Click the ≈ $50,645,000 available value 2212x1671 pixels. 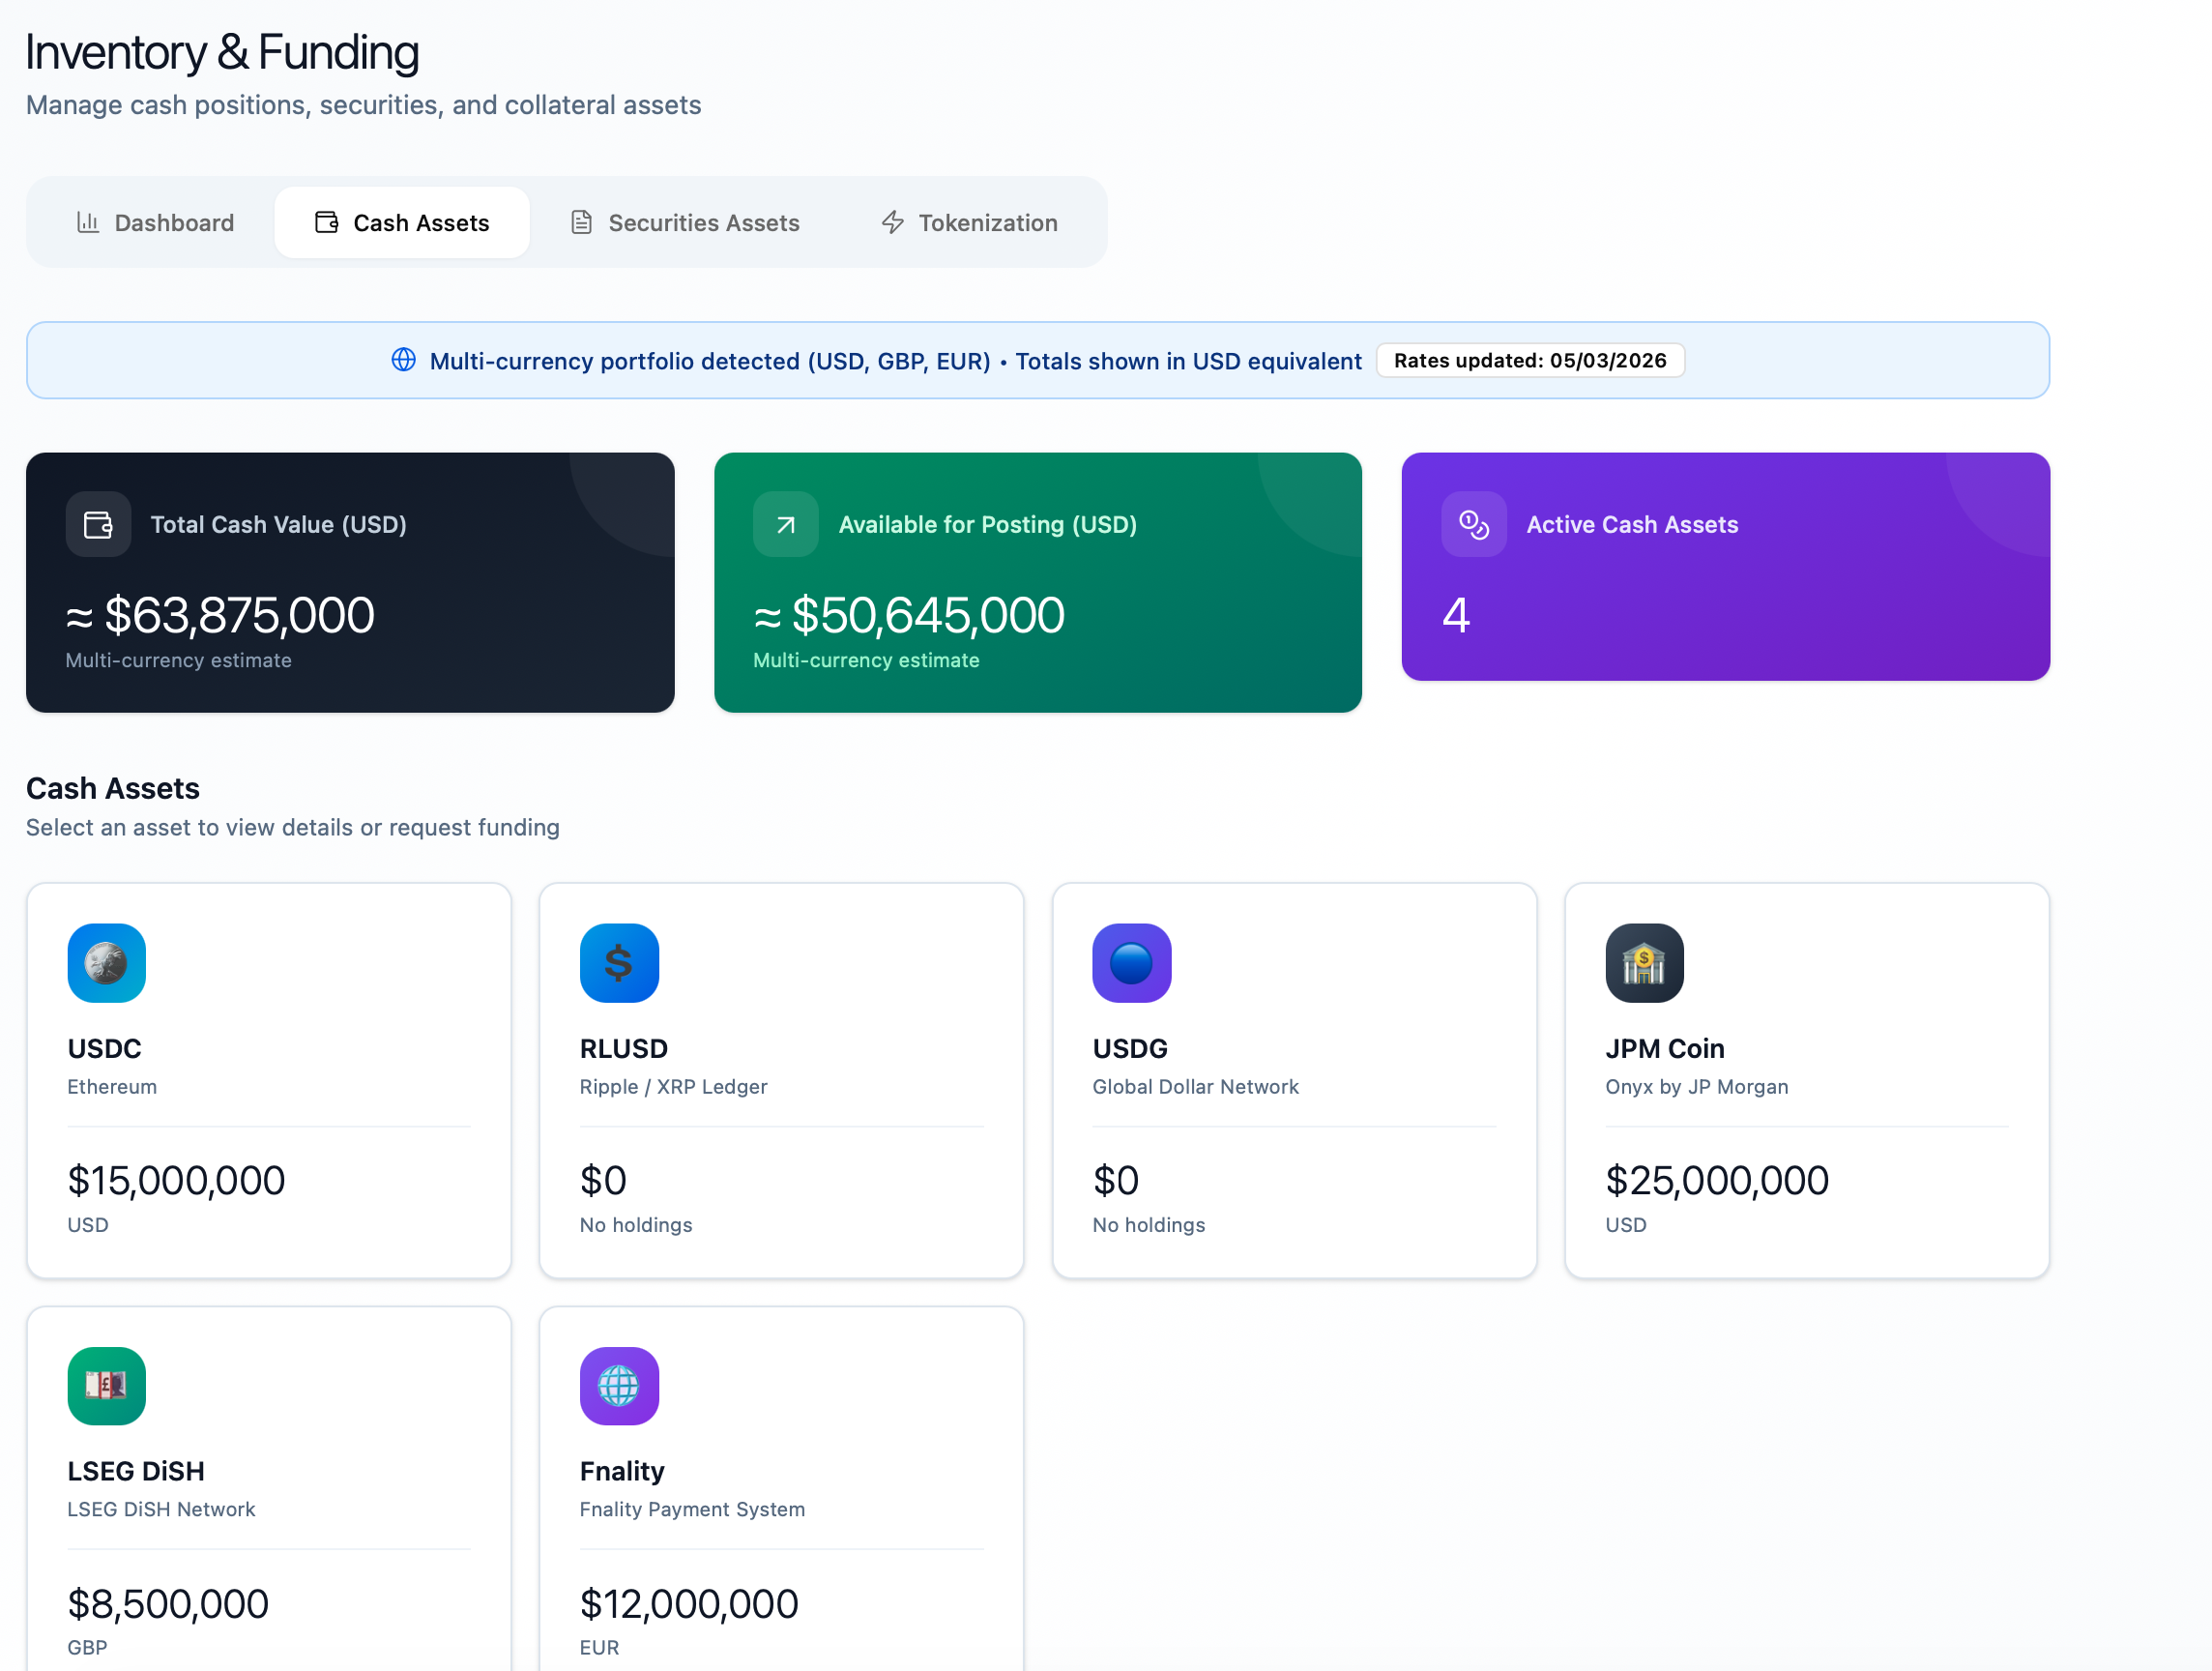pos(909,615)
